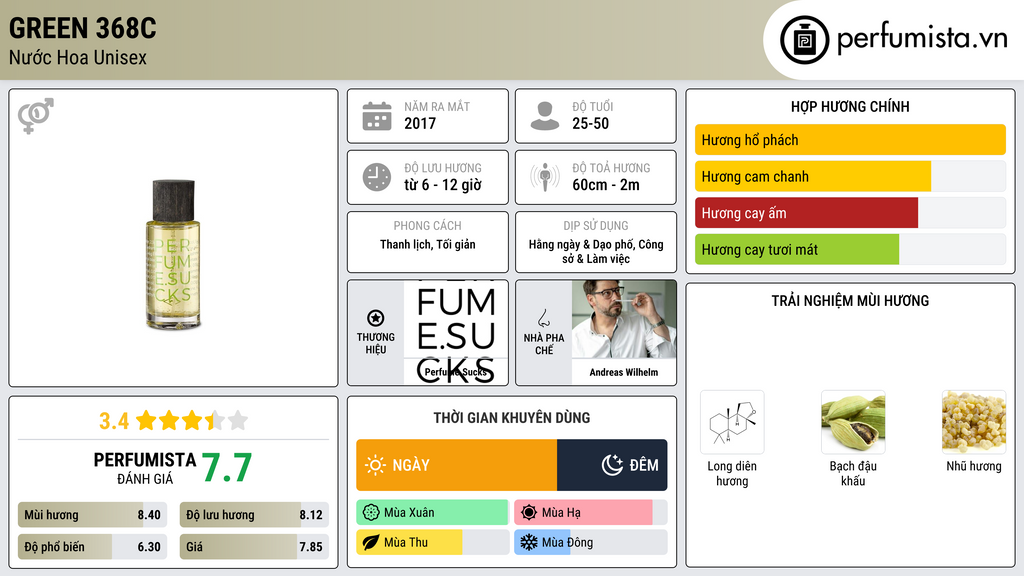Screen dimensions: 1024x576
Task: Click the Độ lưu hương 8.12 score bar
Action: 255,515
